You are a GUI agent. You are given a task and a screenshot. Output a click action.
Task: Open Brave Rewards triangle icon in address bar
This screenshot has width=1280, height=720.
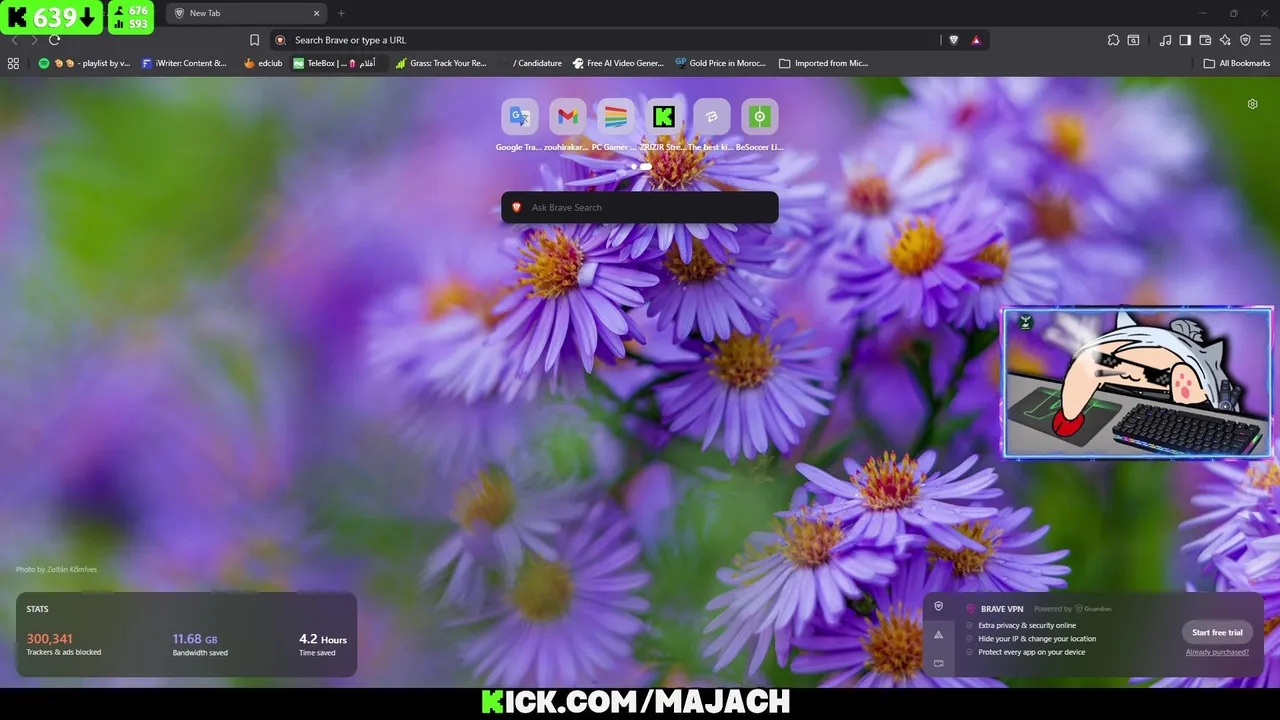click(x=976, y=40)
